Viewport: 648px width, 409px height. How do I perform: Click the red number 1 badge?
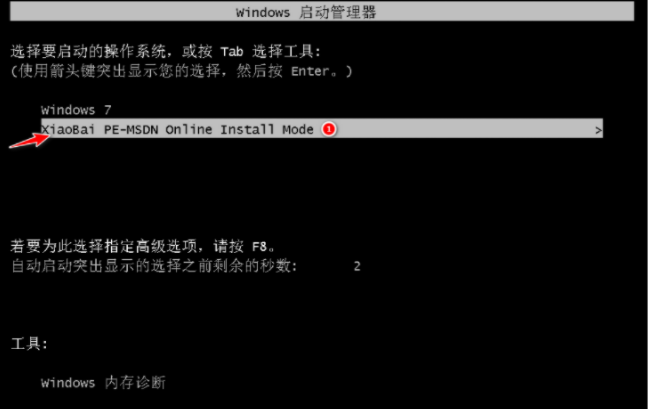tap(329, 129)
